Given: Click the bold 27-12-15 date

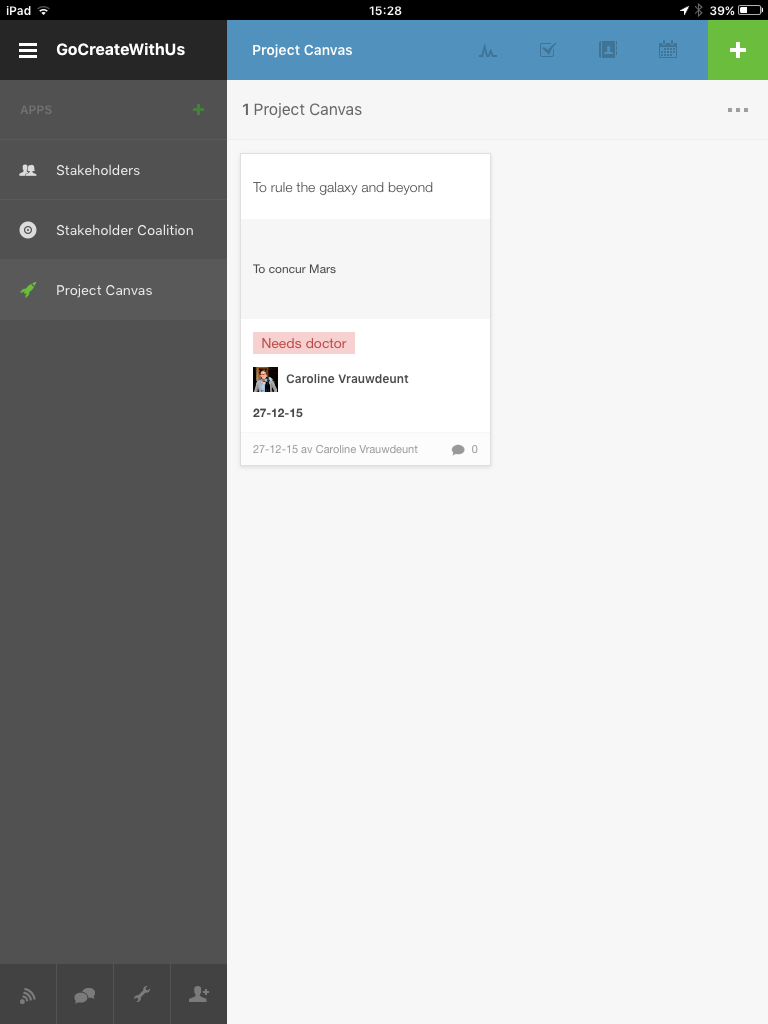Looking at the screenshot, I should click(x=278, y=413).
